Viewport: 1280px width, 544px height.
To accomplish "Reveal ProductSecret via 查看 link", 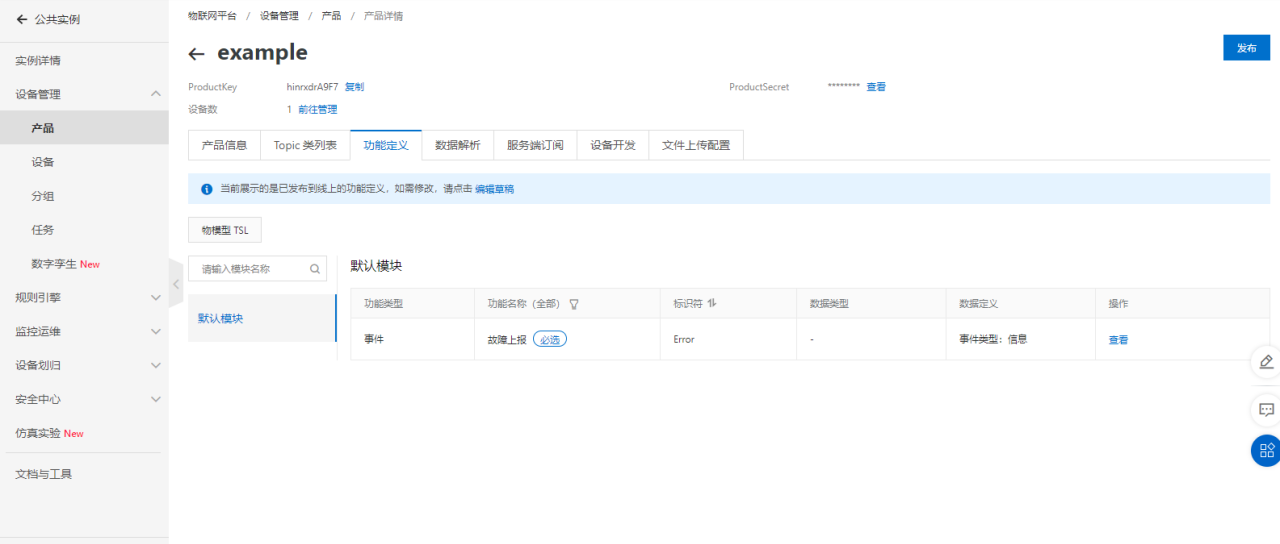I will (x=876, y=87).
